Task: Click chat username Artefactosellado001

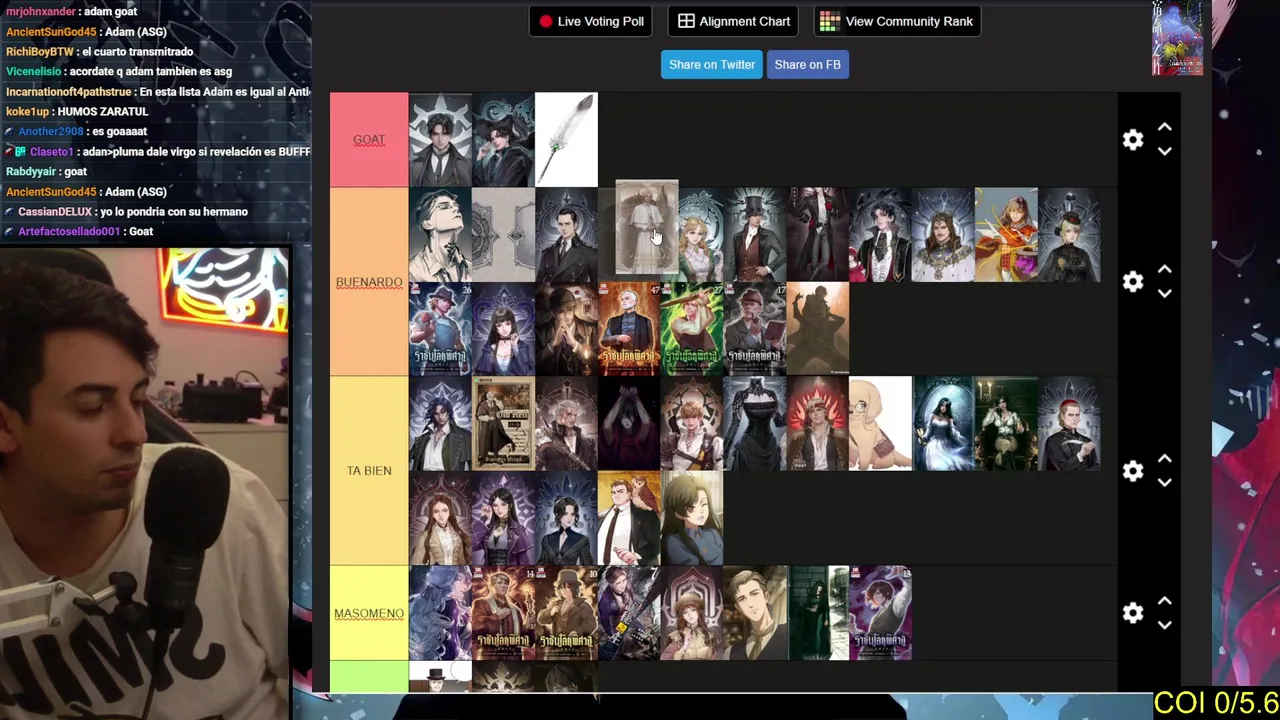Action: point(69,232)
